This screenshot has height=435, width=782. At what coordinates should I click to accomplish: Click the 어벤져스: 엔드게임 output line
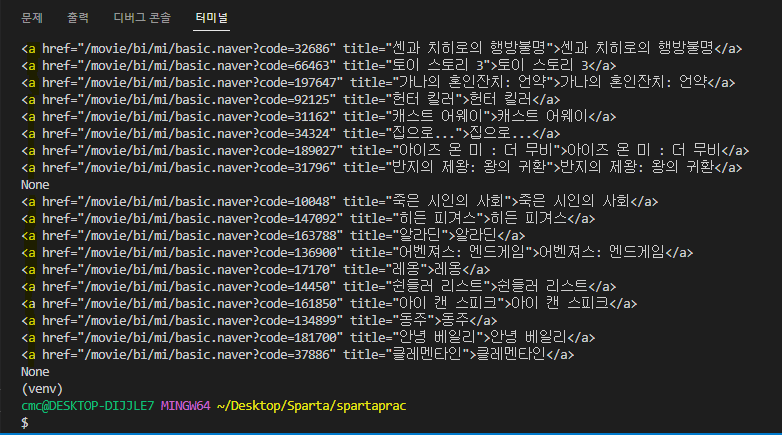357,252
